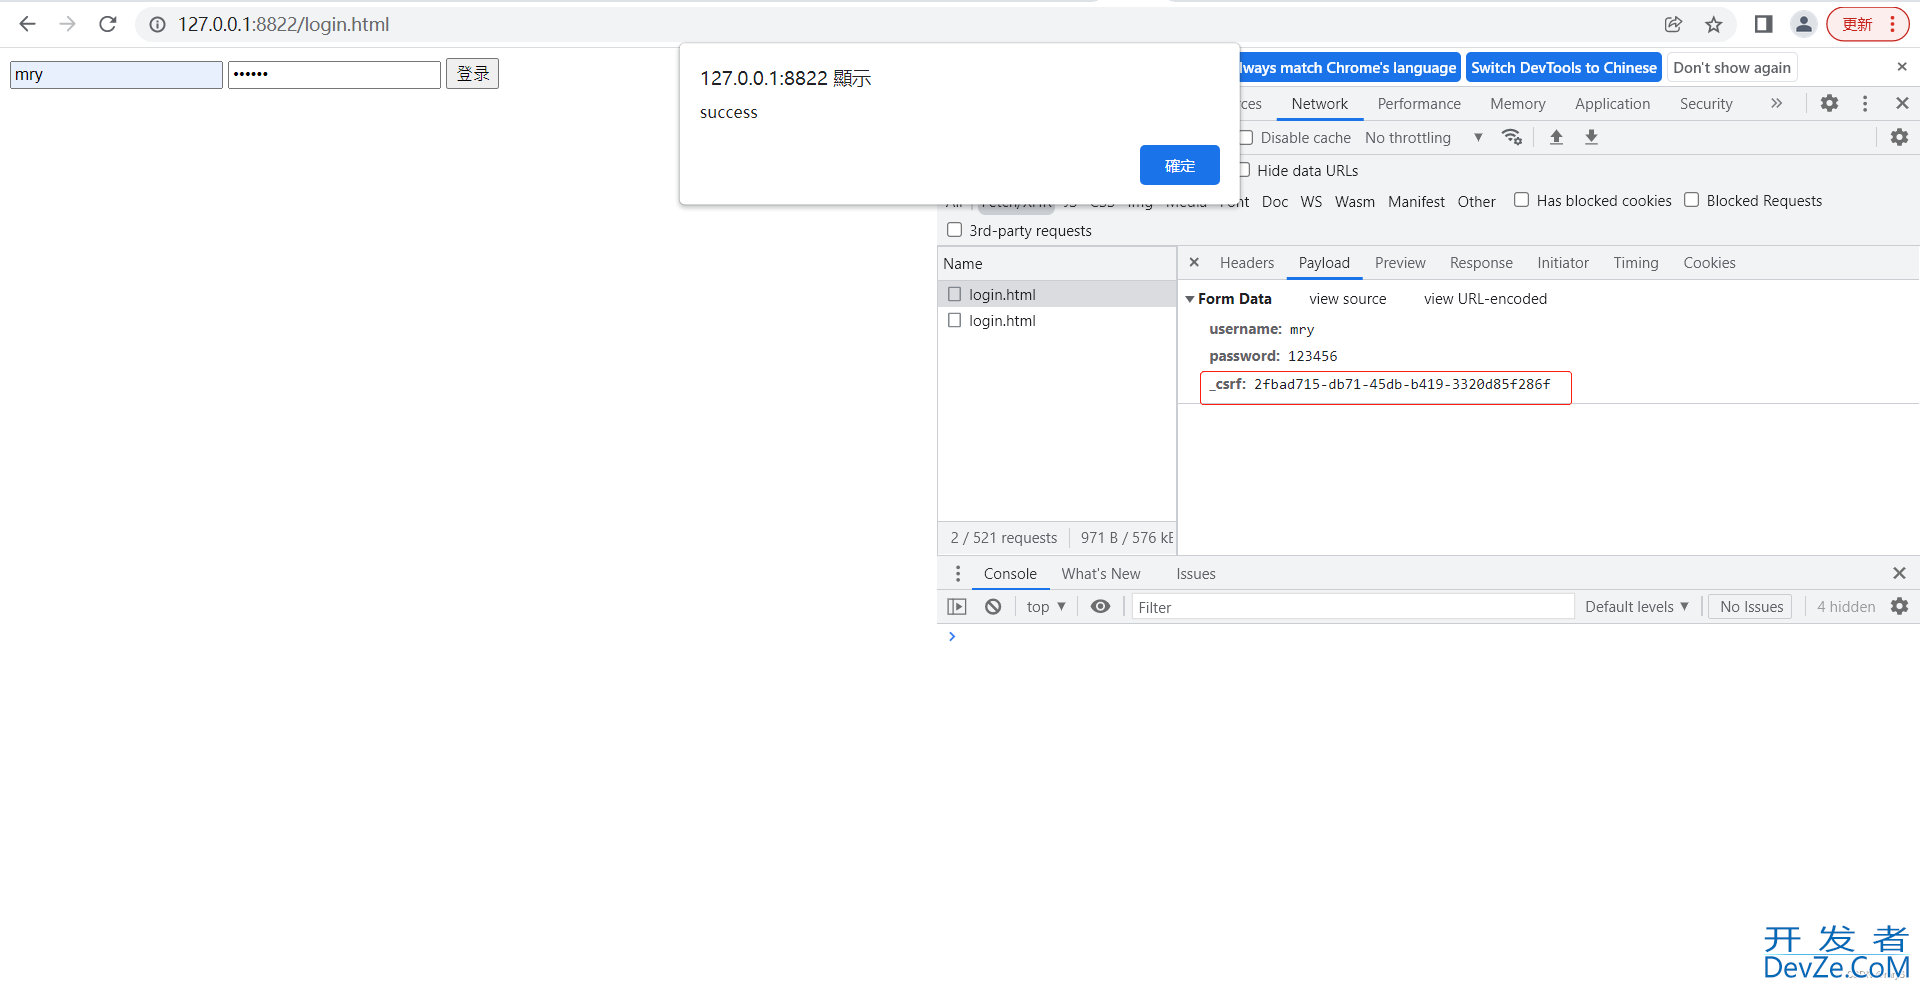This screenshot has height=989, width=1920.
Task: Open the top context dropdown
Action: (x=1046, y=606)
